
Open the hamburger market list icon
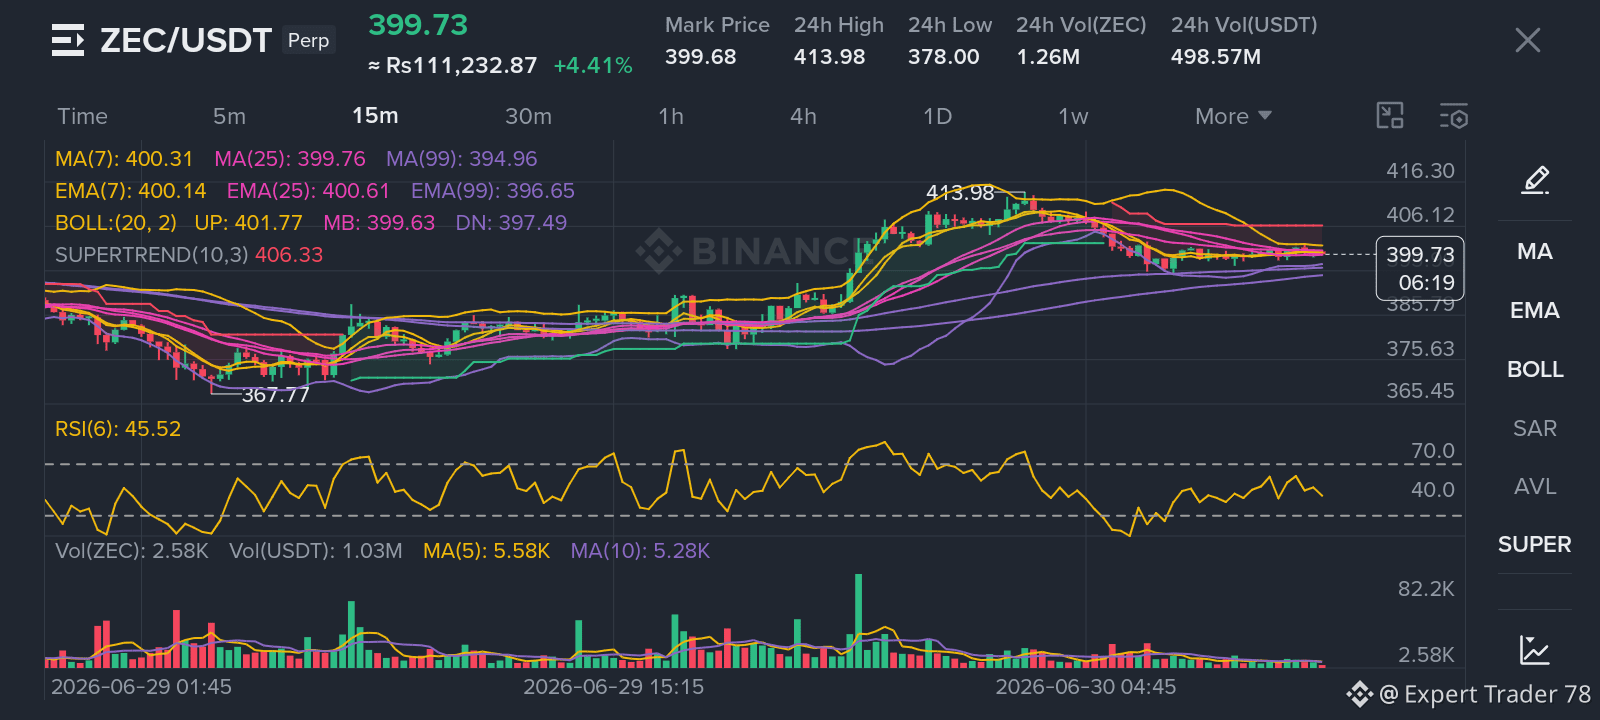click(x=68, y=41)
